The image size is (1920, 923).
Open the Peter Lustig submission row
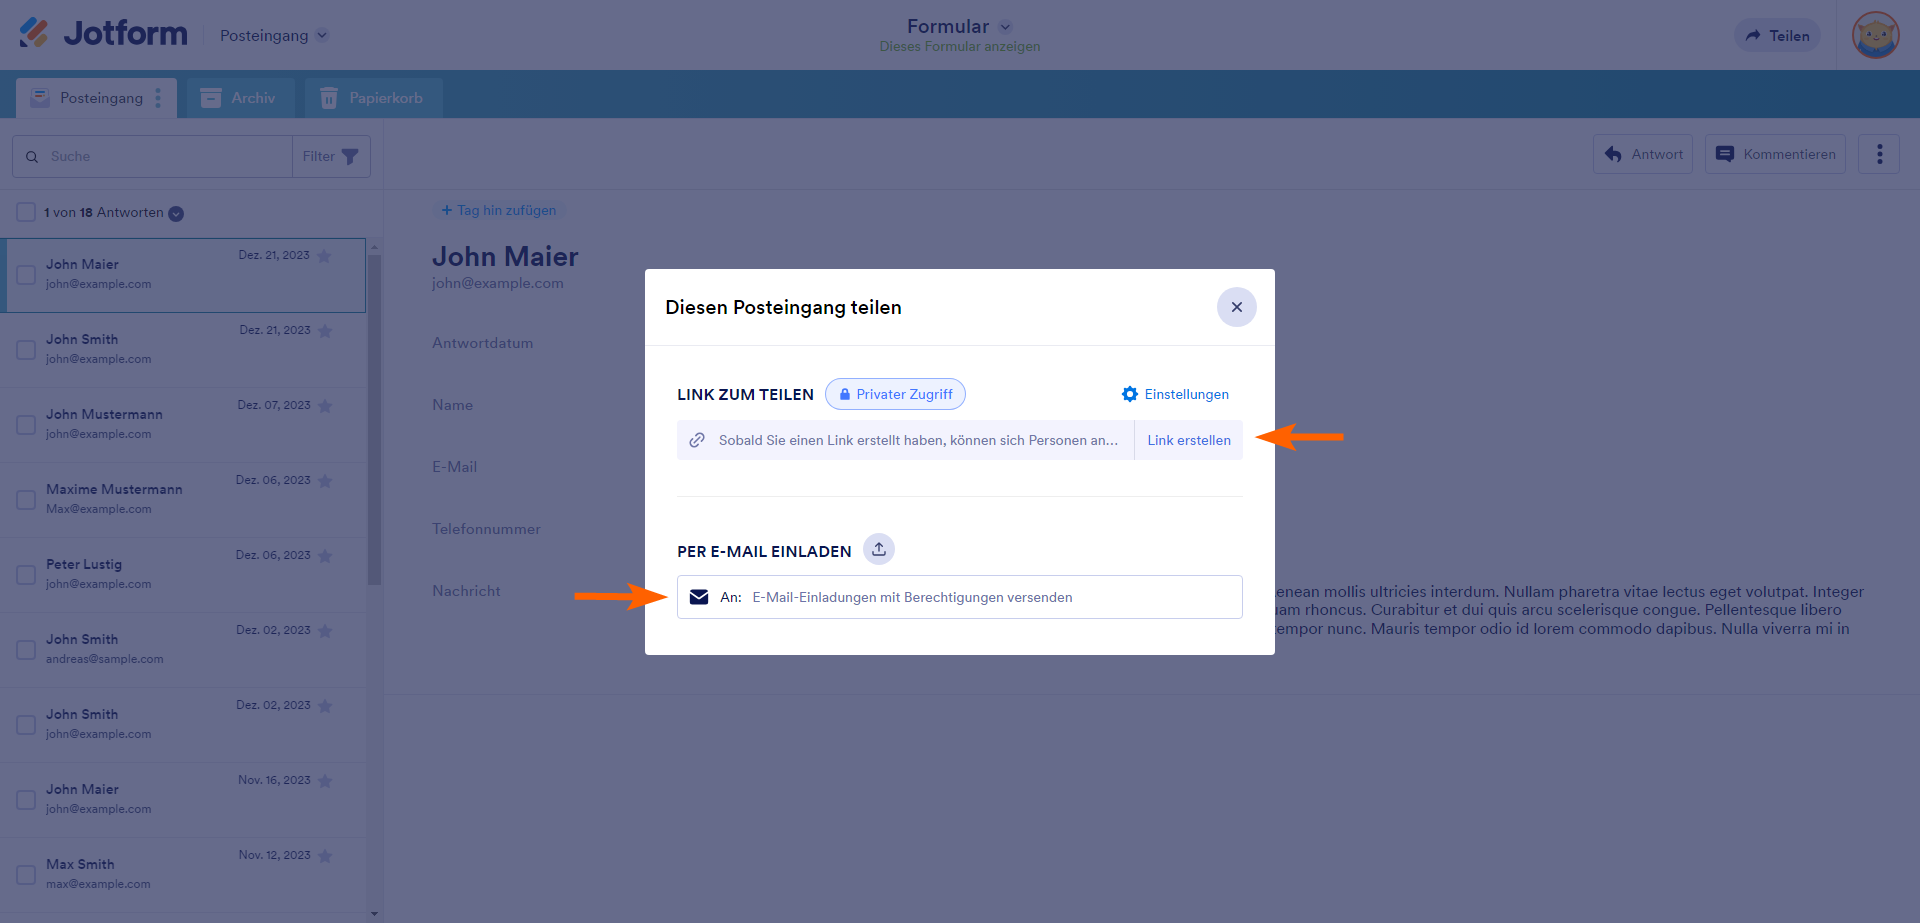(183, 575)
